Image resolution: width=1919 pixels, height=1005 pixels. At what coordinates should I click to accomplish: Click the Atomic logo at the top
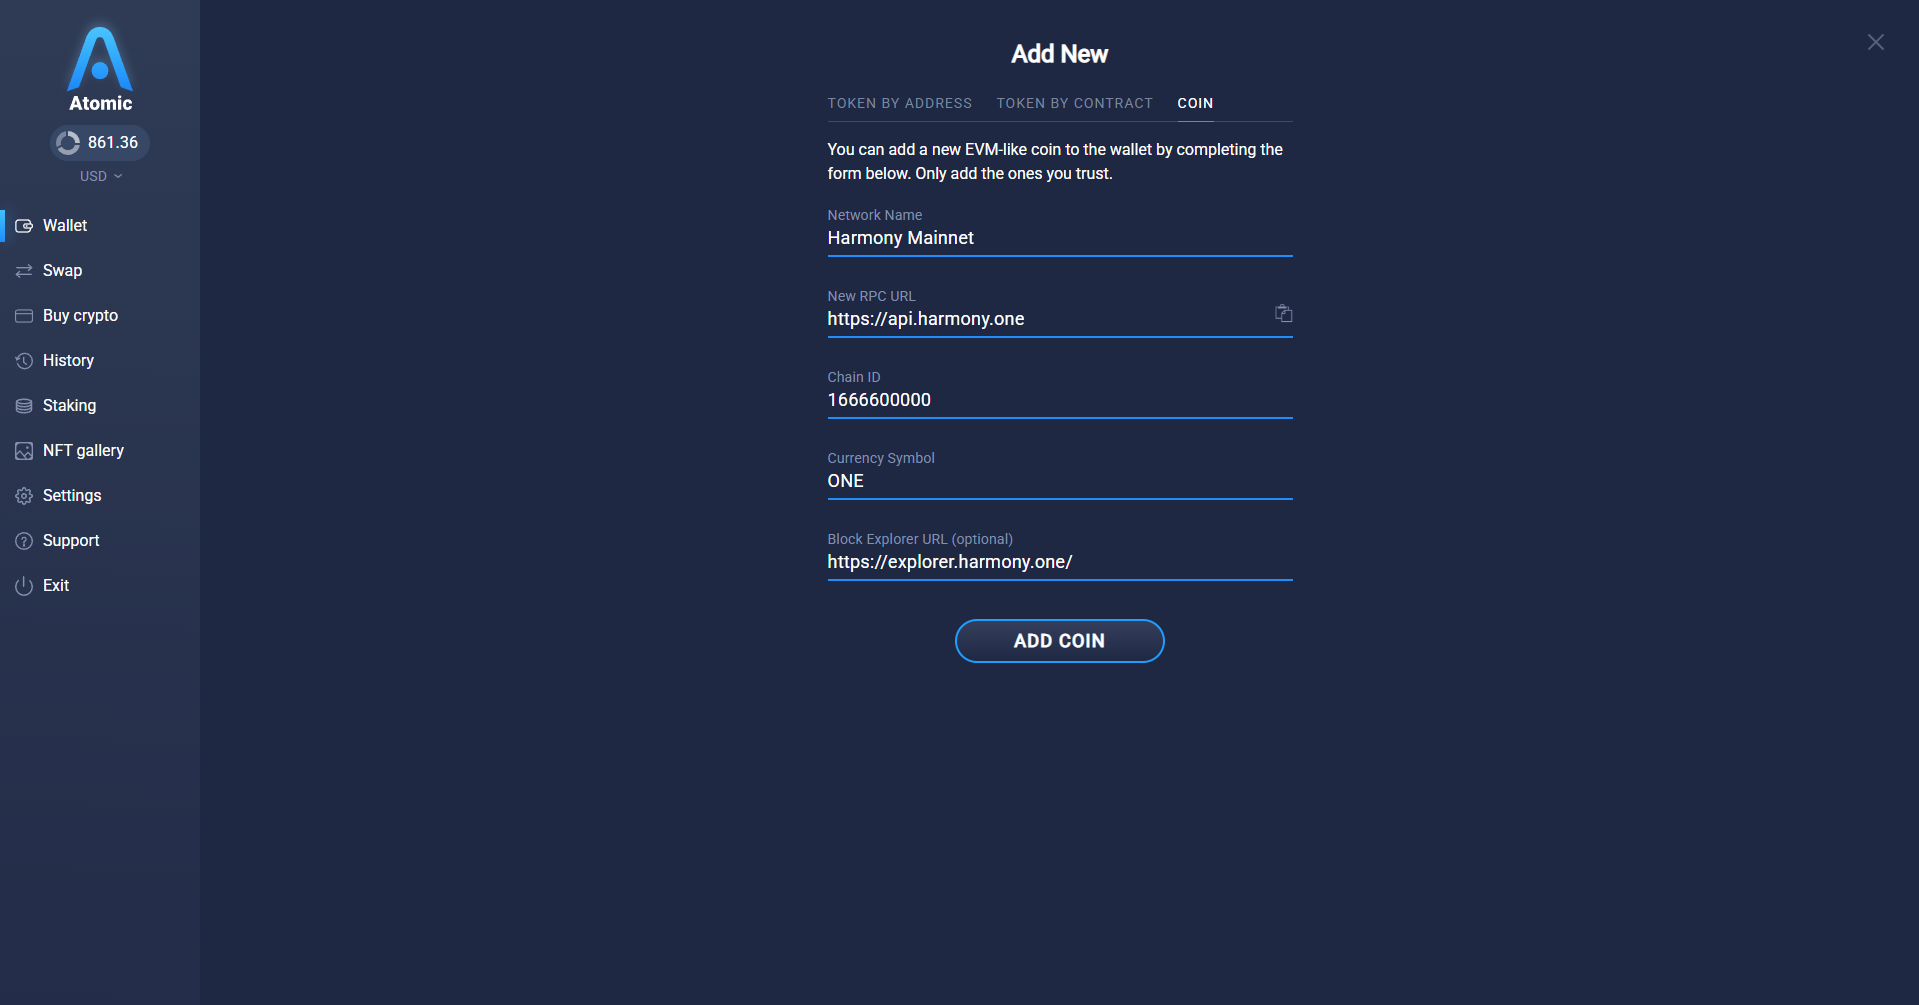[x=99, y=62]
